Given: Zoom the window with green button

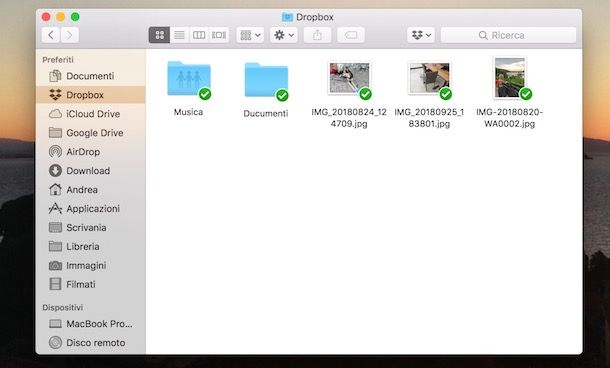Looking at the screenshot, I should click(x=75, y=17).
